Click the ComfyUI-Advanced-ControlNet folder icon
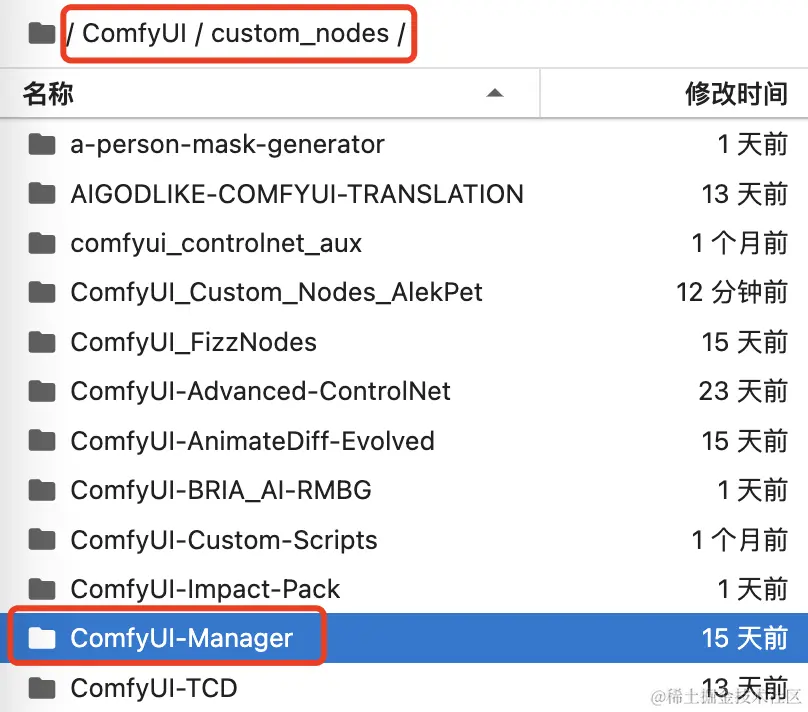 [42, 392]
